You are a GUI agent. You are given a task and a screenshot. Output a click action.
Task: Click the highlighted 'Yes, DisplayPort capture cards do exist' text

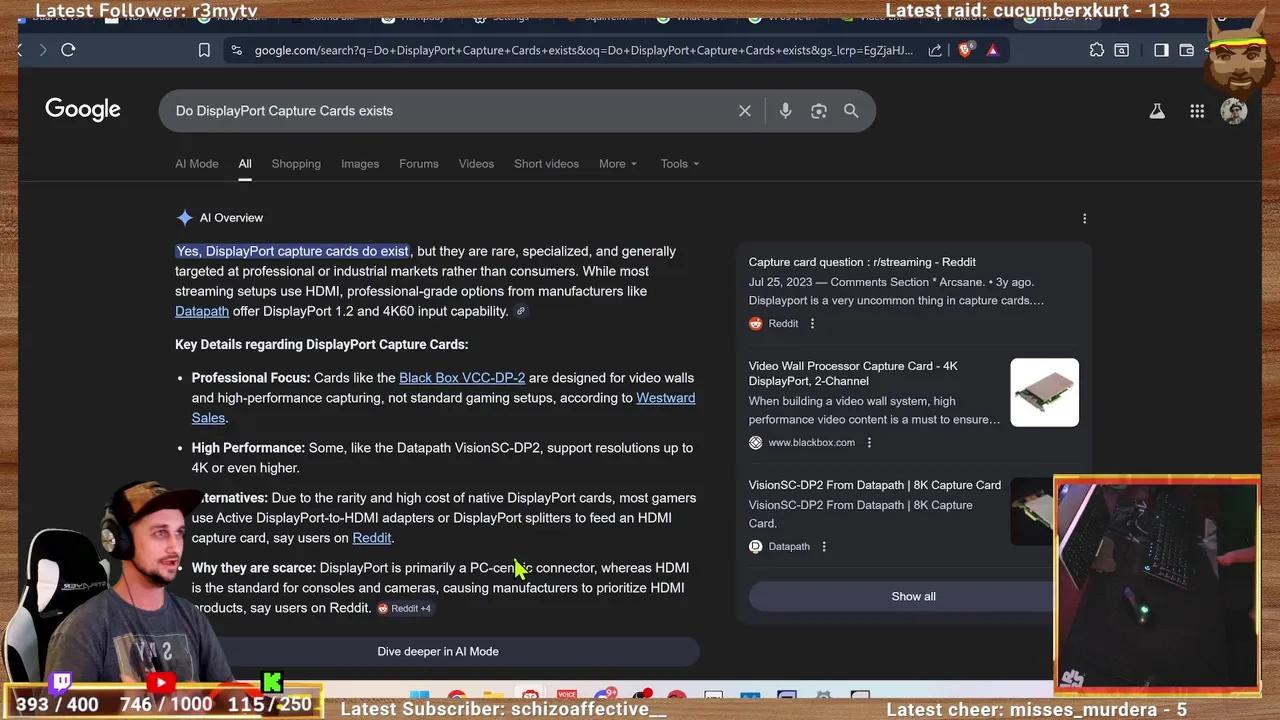tap(292, 251)
